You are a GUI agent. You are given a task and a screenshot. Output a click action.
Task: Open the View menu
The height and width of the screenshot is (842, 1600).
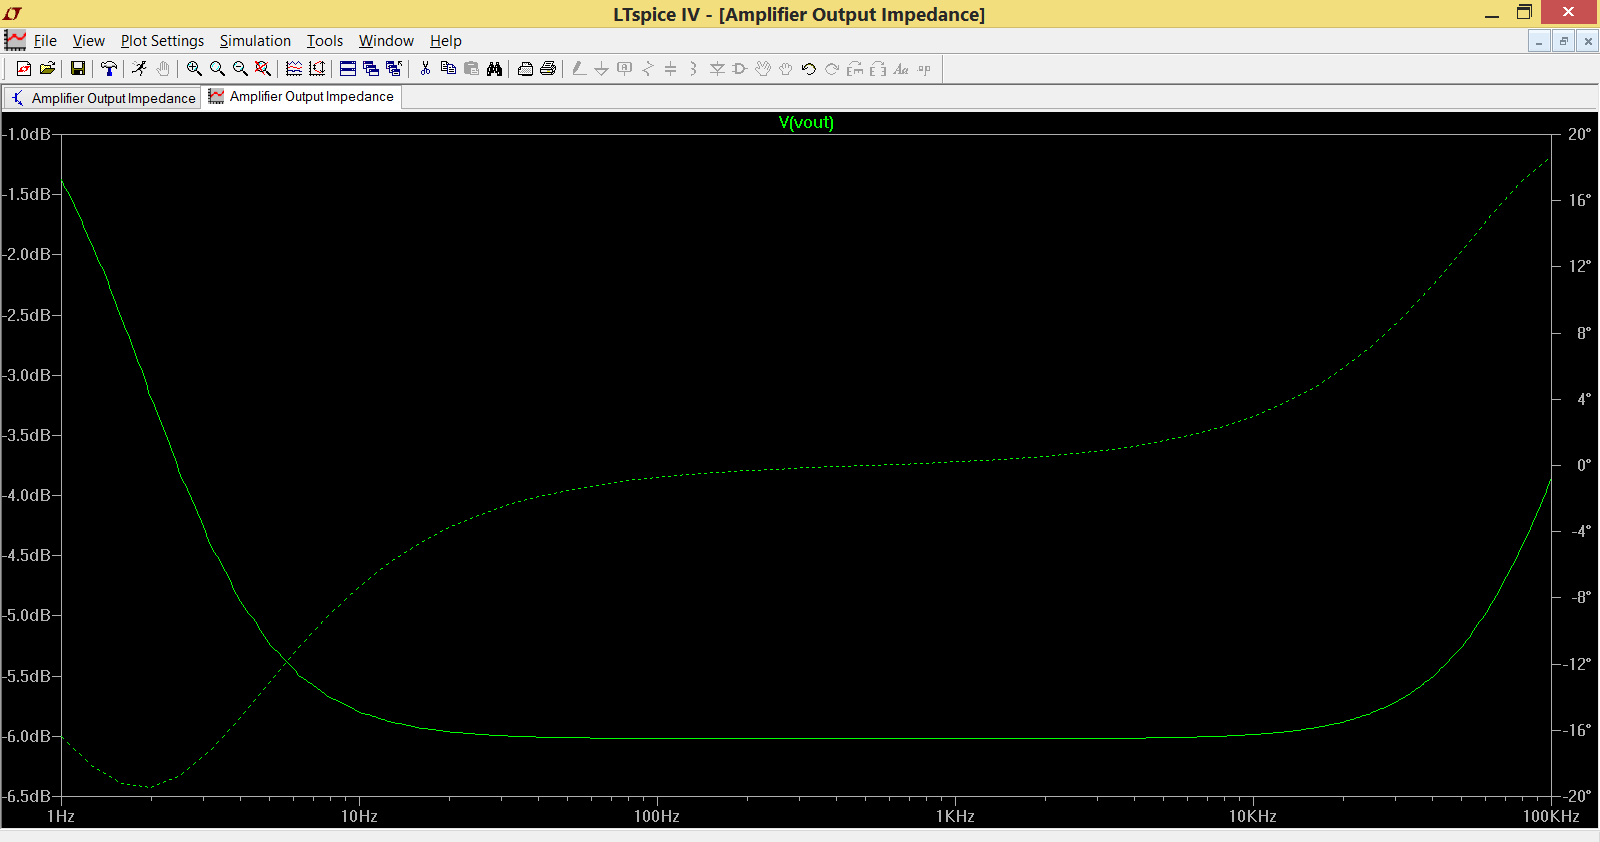click(88, 41)
